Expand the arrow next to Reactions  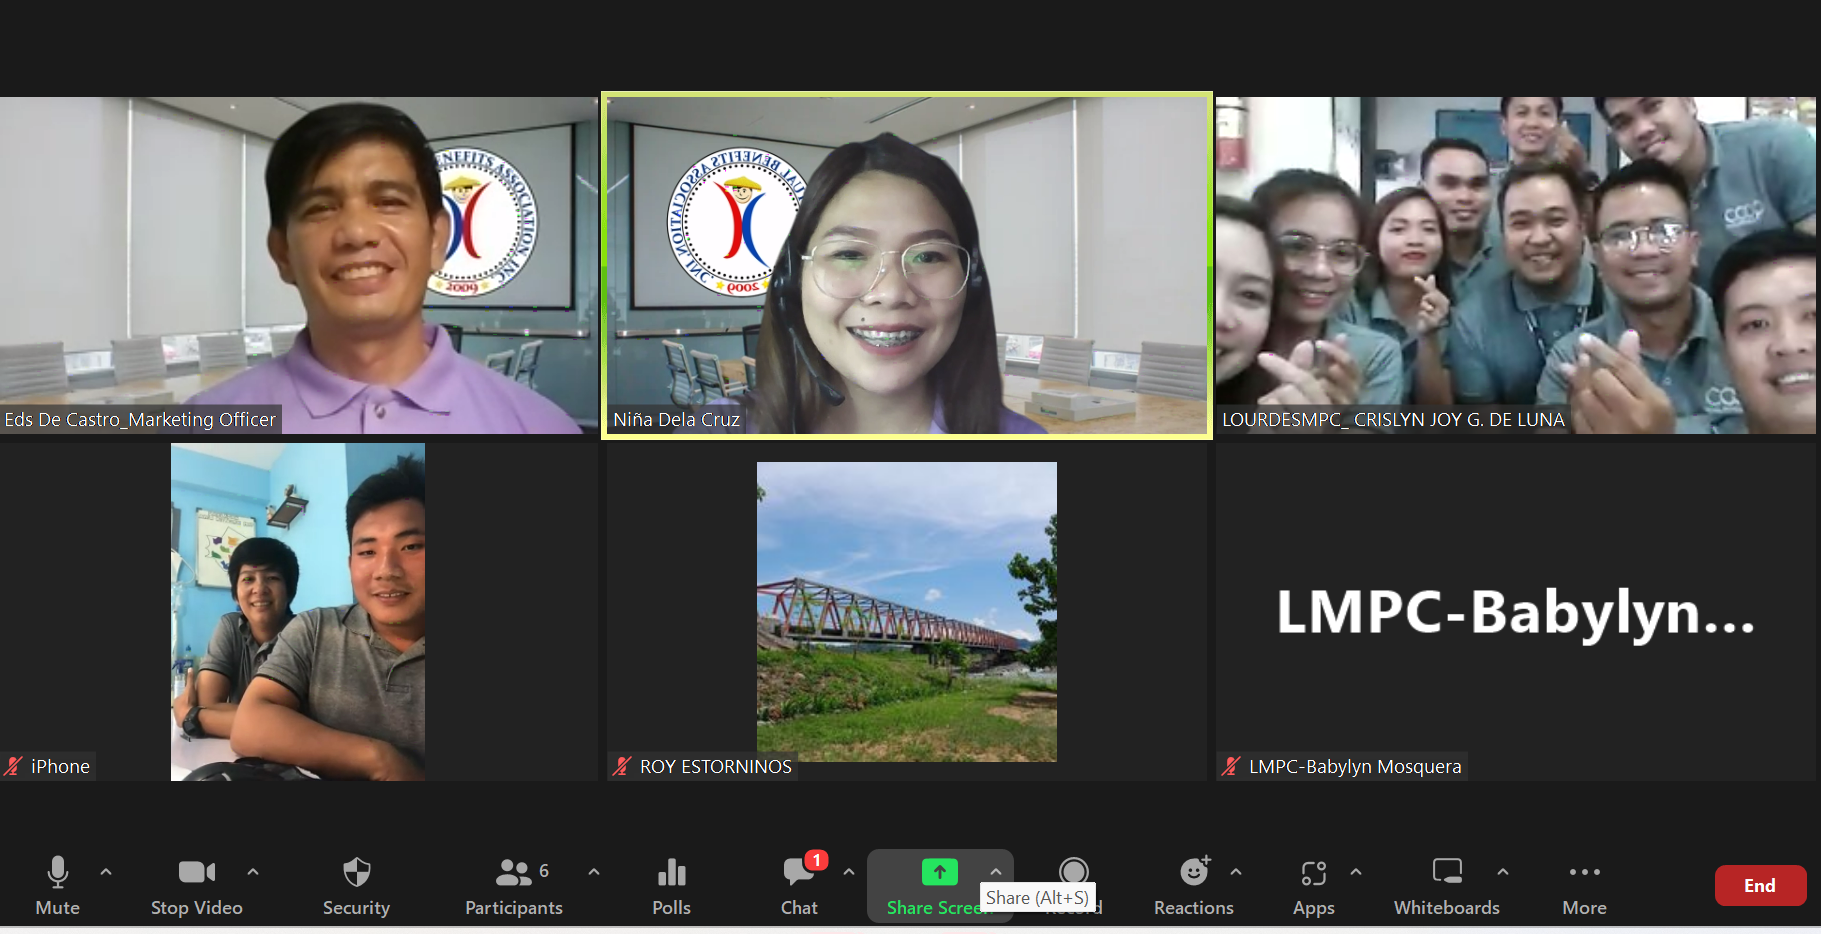(x=1236, y=872)
